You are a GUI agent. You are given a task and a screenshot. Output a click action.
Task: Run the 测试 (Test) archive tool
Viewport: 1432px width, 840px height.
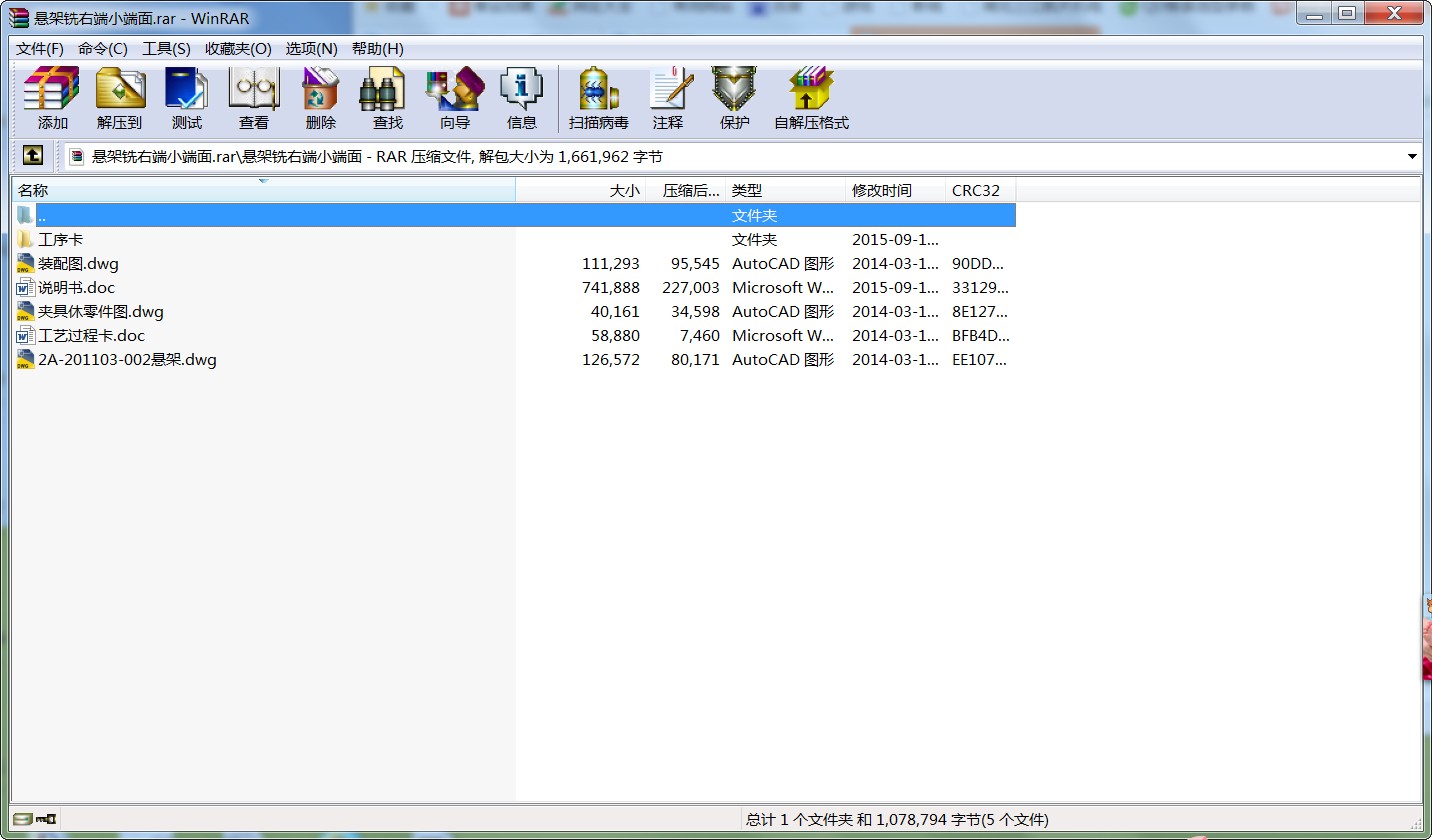coord(187,98)
